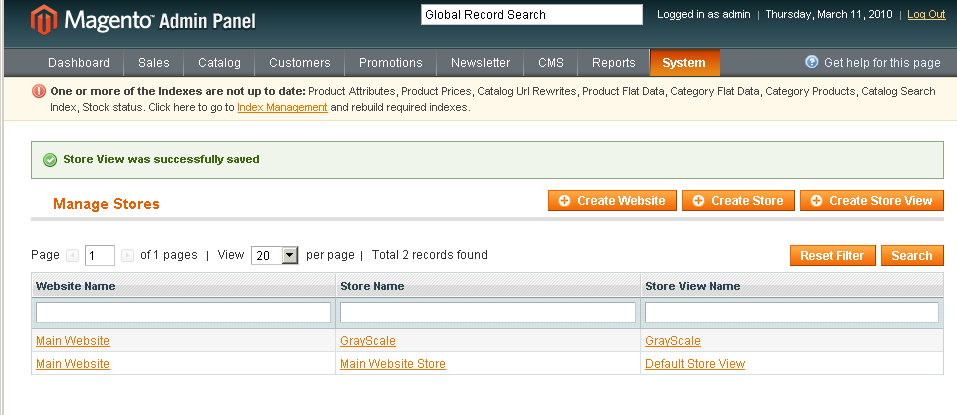Click 'Store View was successfully saved' message
This screenshot has width=957, height=415.
[x=162, y=159]
